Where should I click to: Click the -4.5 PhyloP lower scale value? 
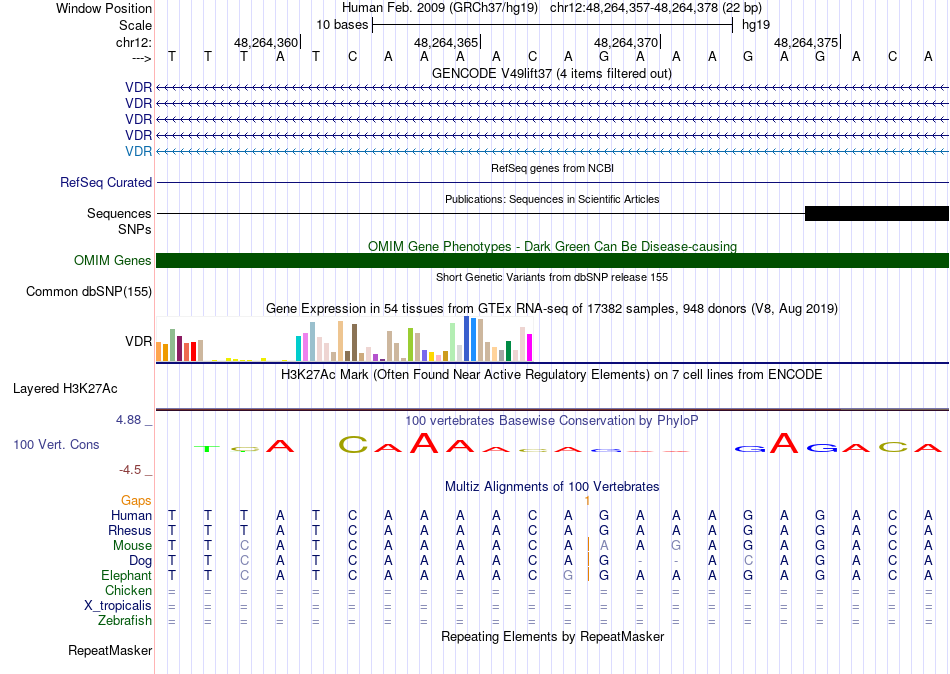point(130,470)
